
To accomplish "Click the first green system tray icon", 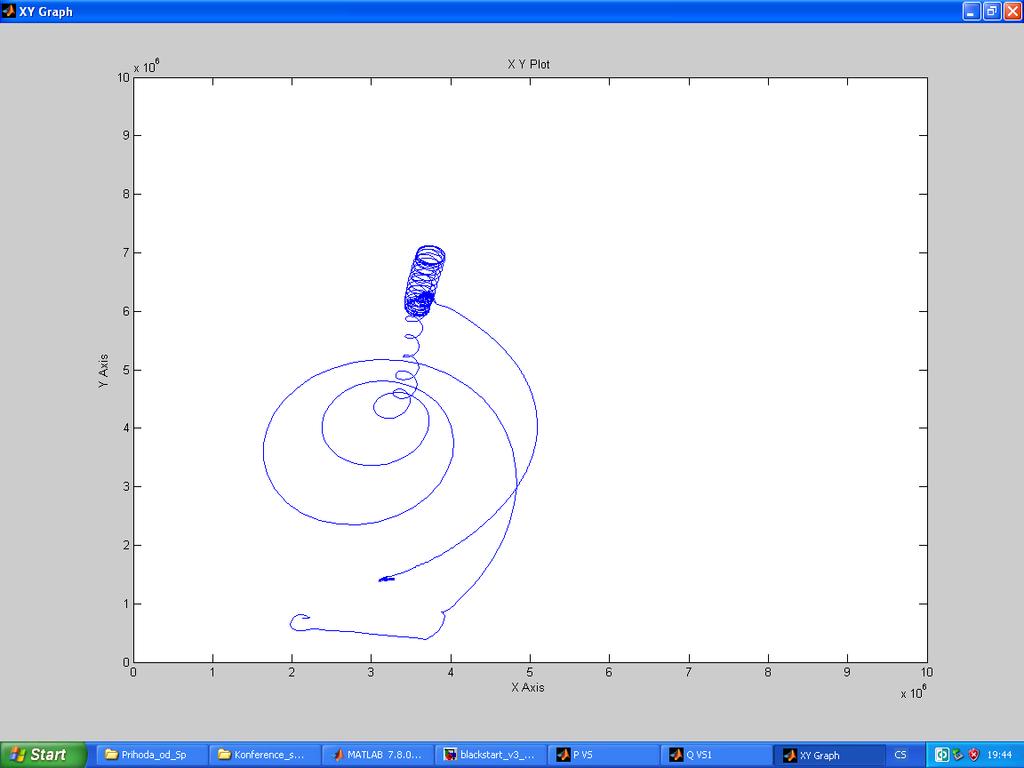I will pos(942,755).
